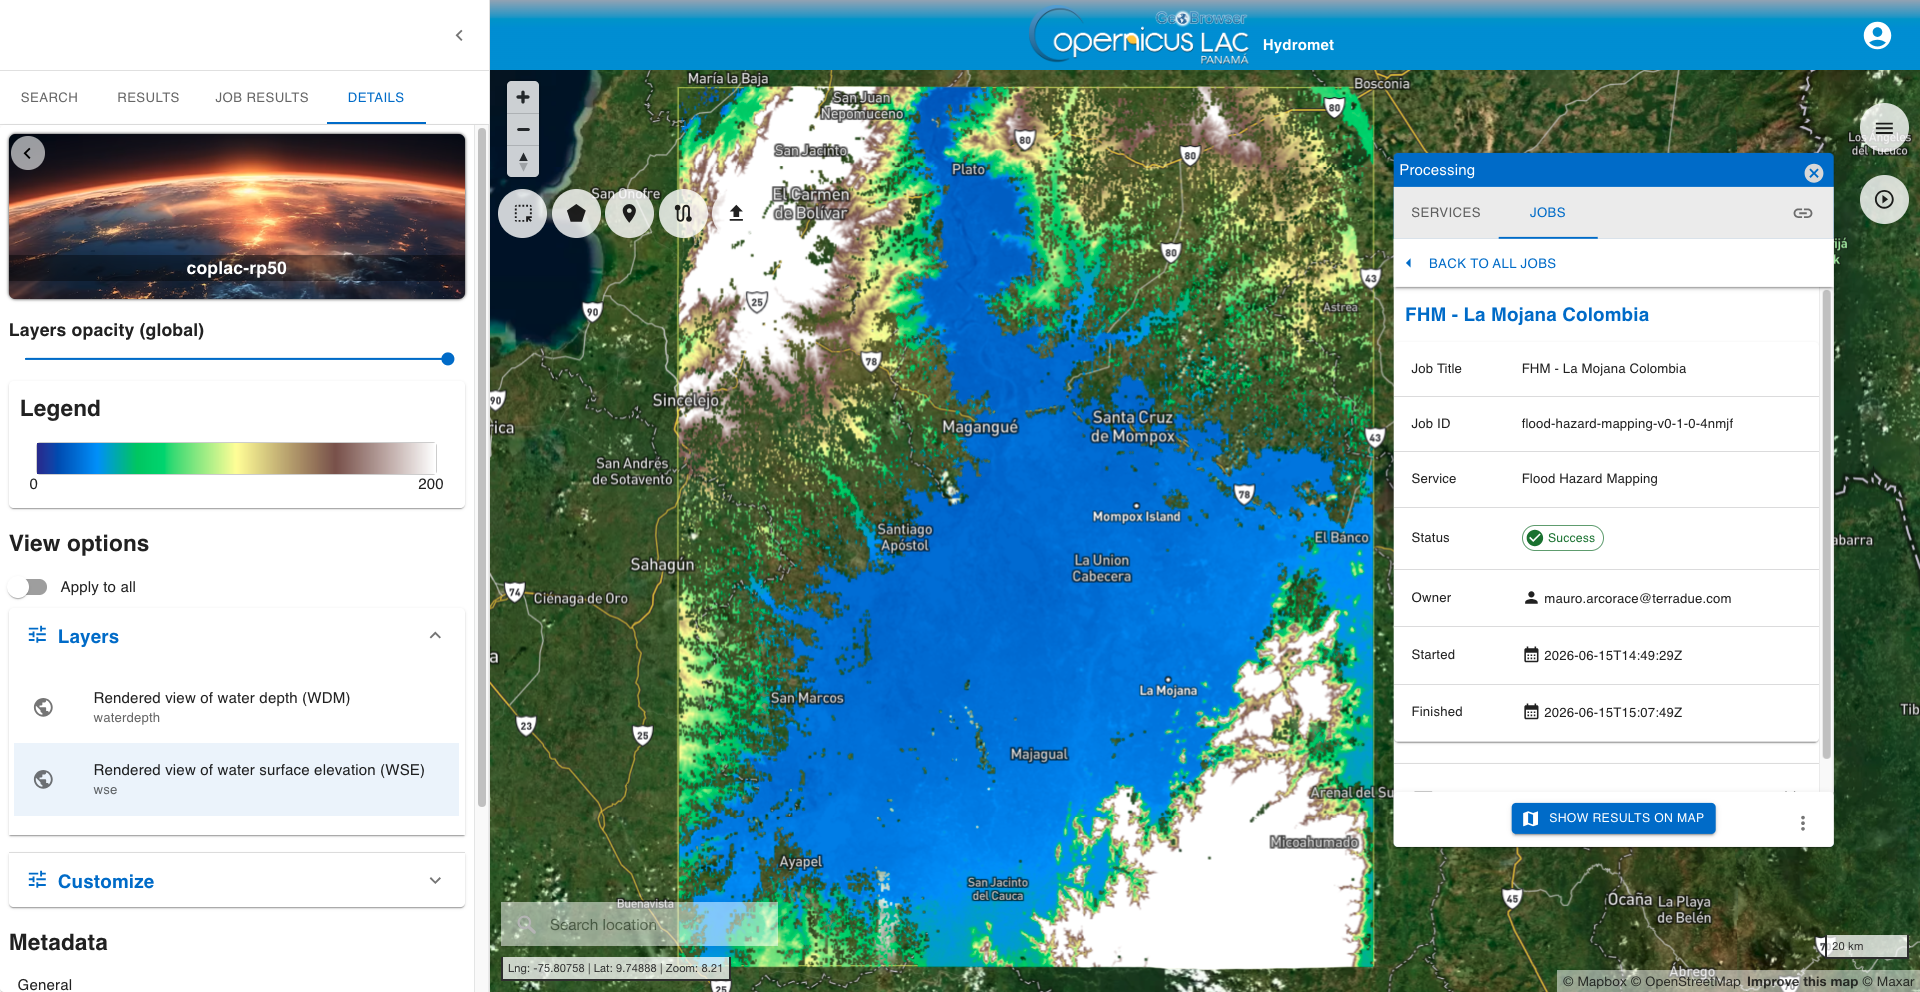This screenshot has width=1920, height=992.
Task: Collapse the Layers section
Action: [x=435, y=636]
